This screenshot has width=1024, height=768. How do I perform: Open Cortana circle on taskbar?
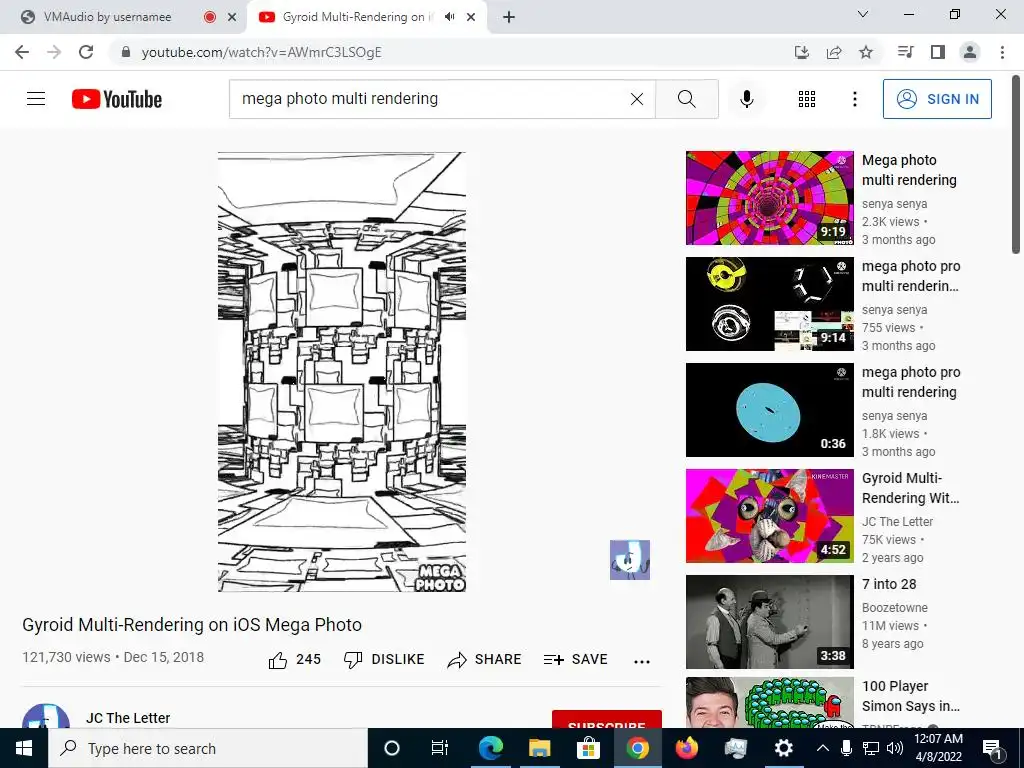point(392,748)
